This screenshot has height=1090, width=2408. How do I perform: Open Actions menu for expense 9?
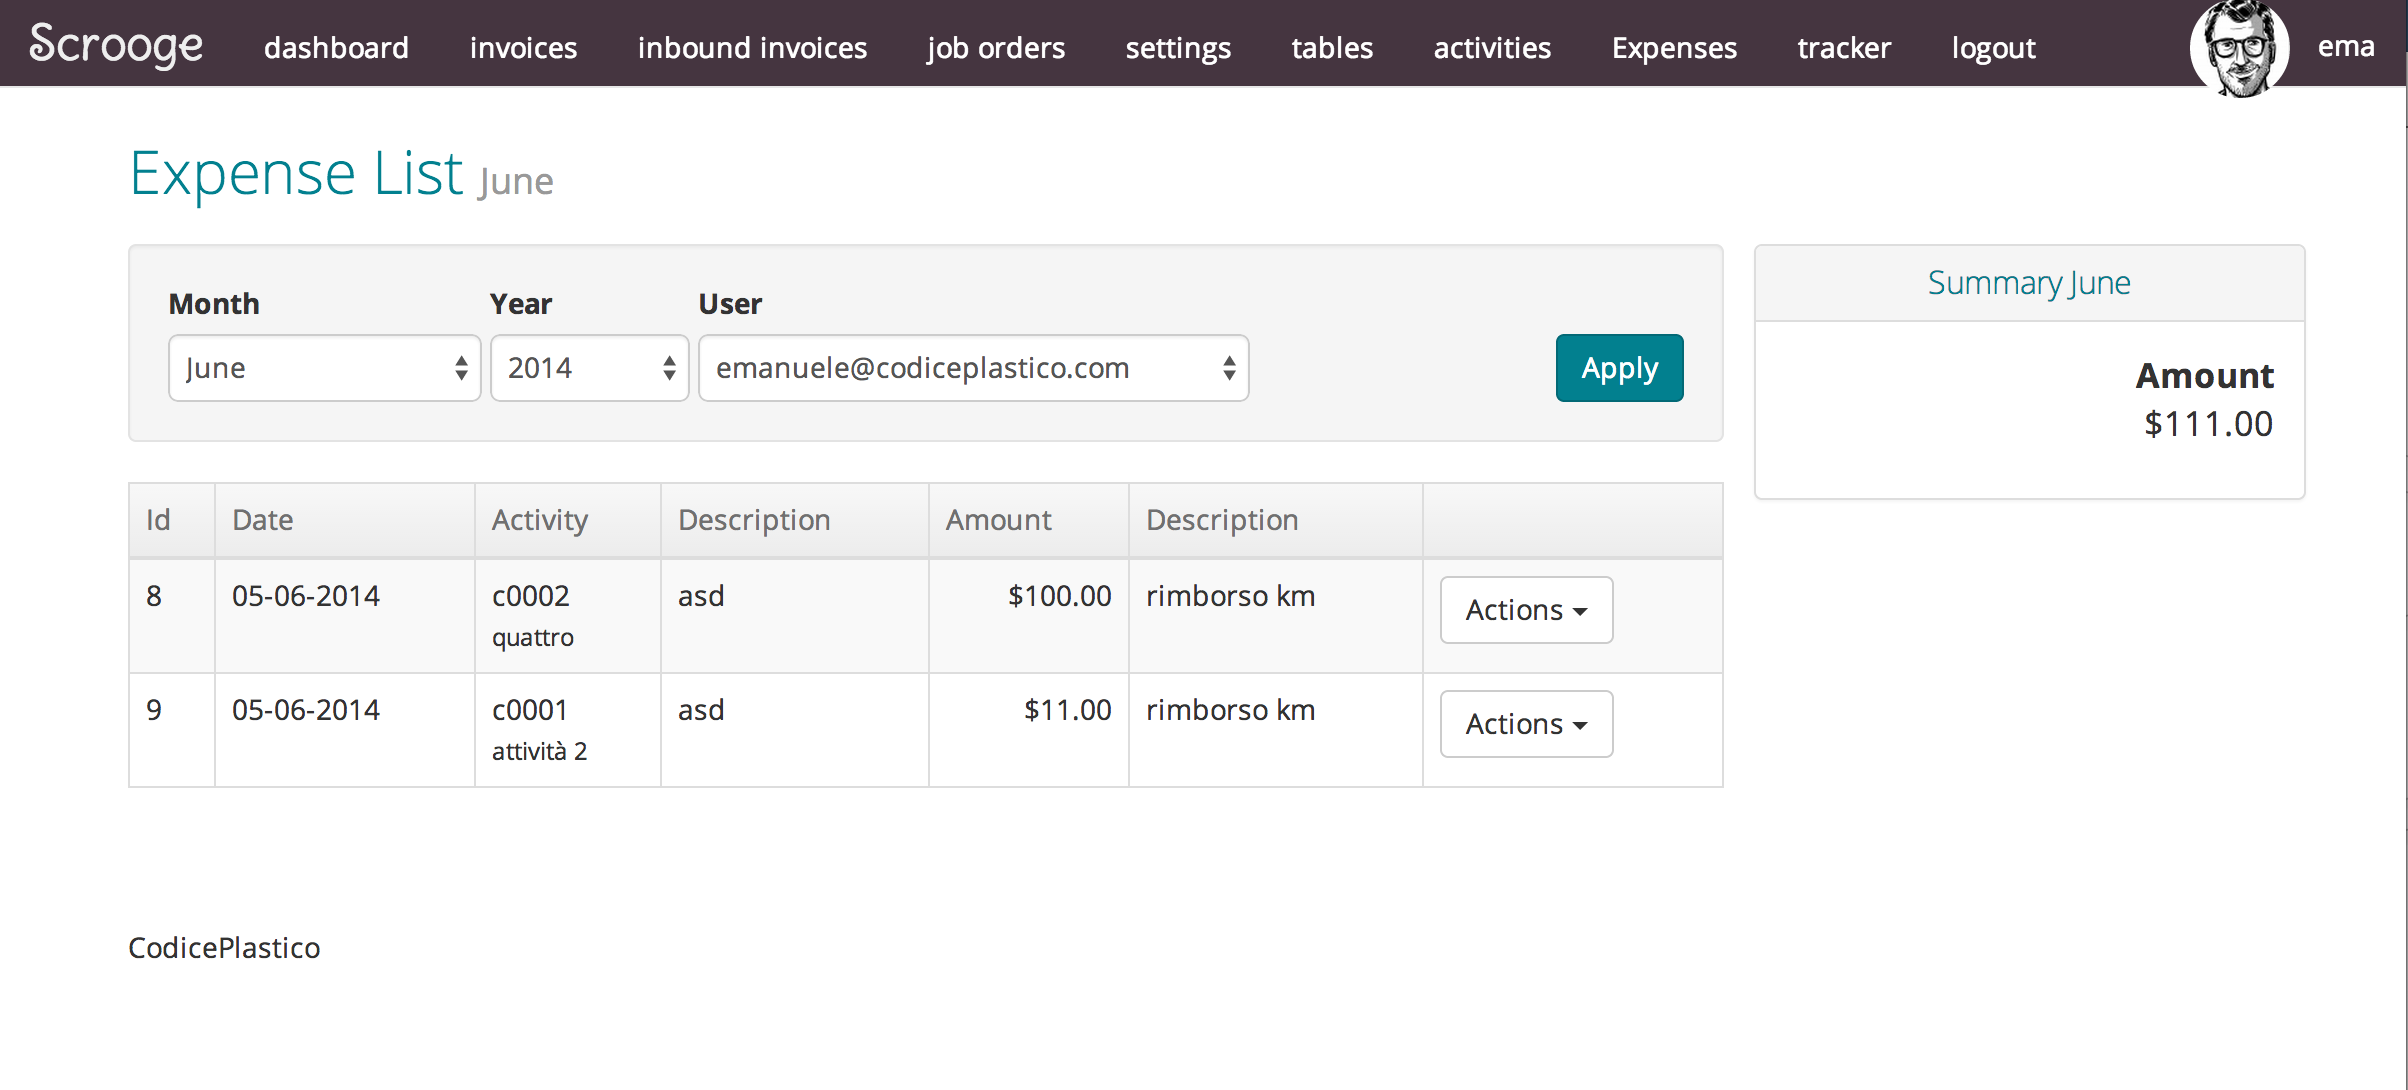click(1525, 724)
